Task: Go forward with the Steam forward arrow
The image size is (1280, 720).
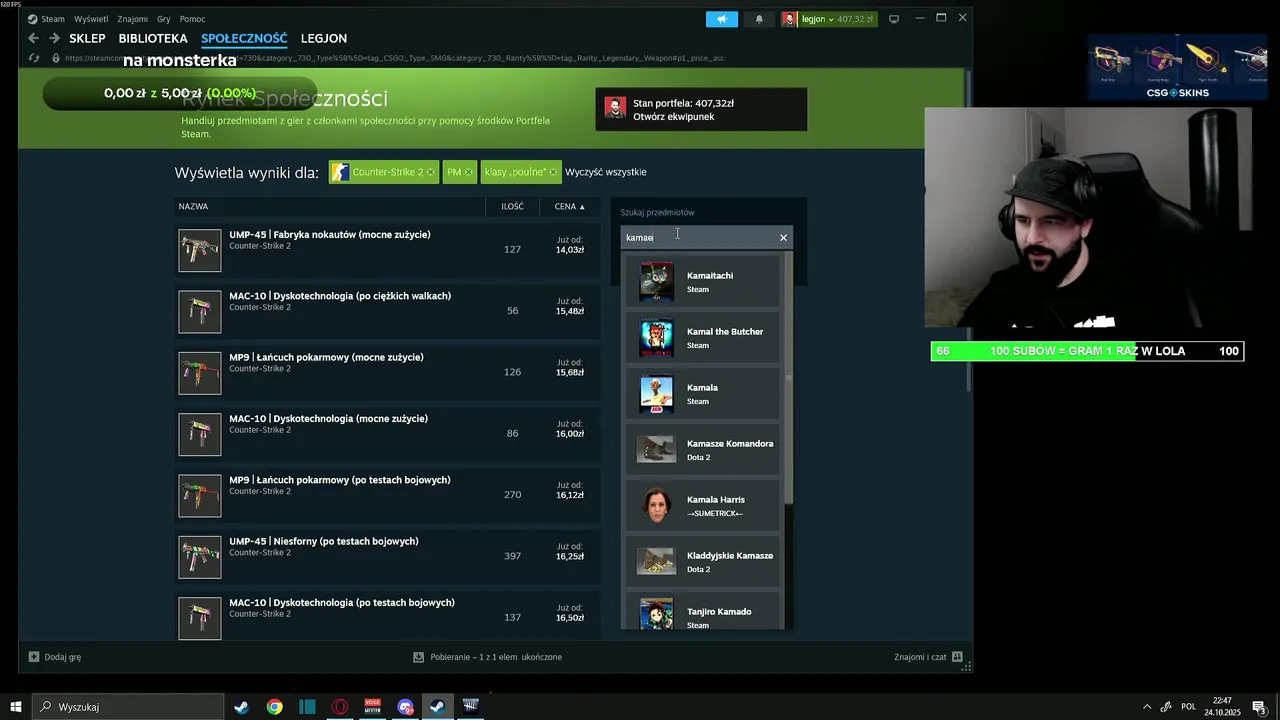Action: (x=53, y=38)
